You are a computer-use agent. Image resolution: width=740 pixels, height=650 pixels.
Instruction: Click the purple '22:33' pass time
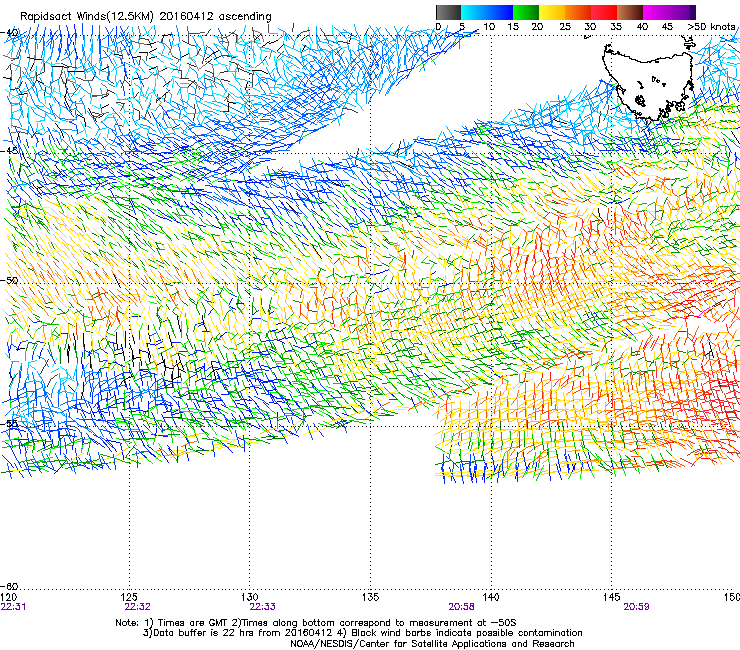click(262, 607)
